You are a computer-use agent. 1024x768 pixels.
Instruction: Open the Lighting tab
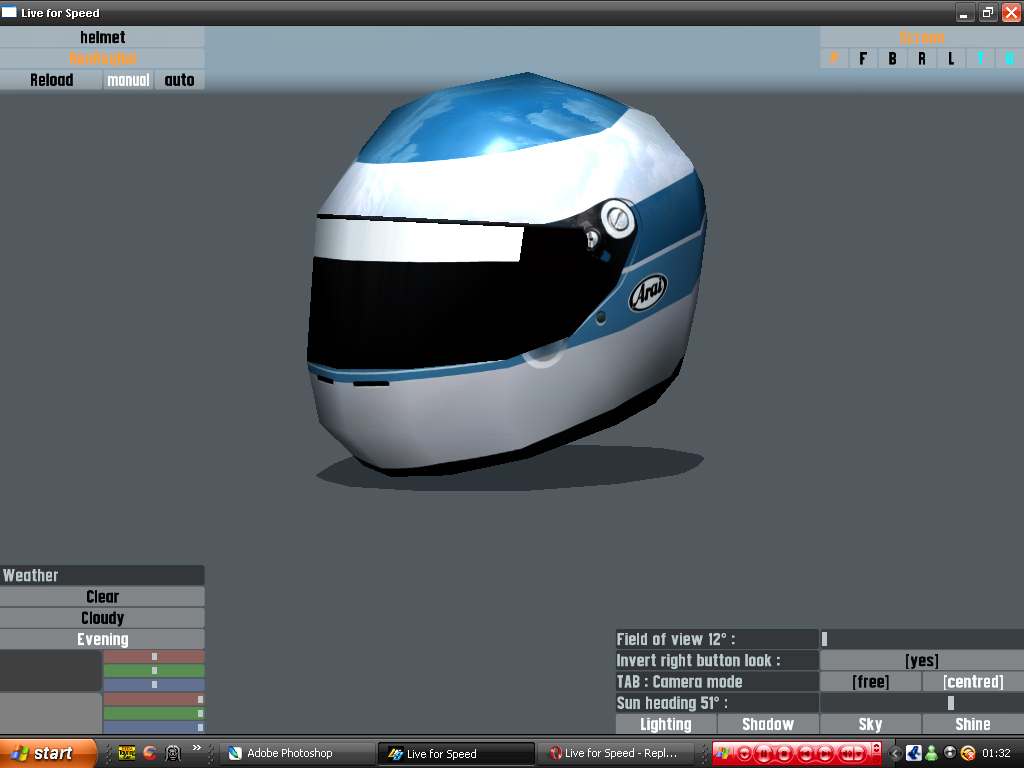(x=665, y=724)
